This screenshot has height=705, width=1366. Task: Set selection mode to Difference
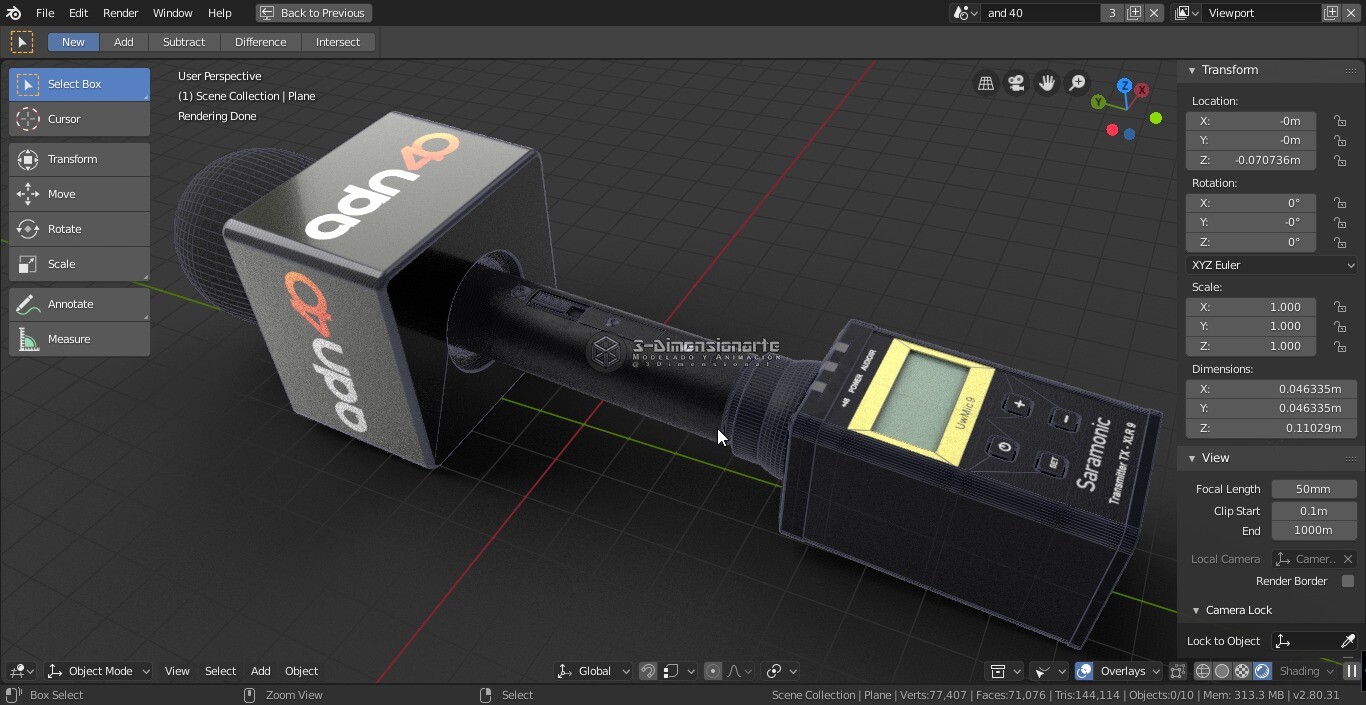[x=260, y=42]
